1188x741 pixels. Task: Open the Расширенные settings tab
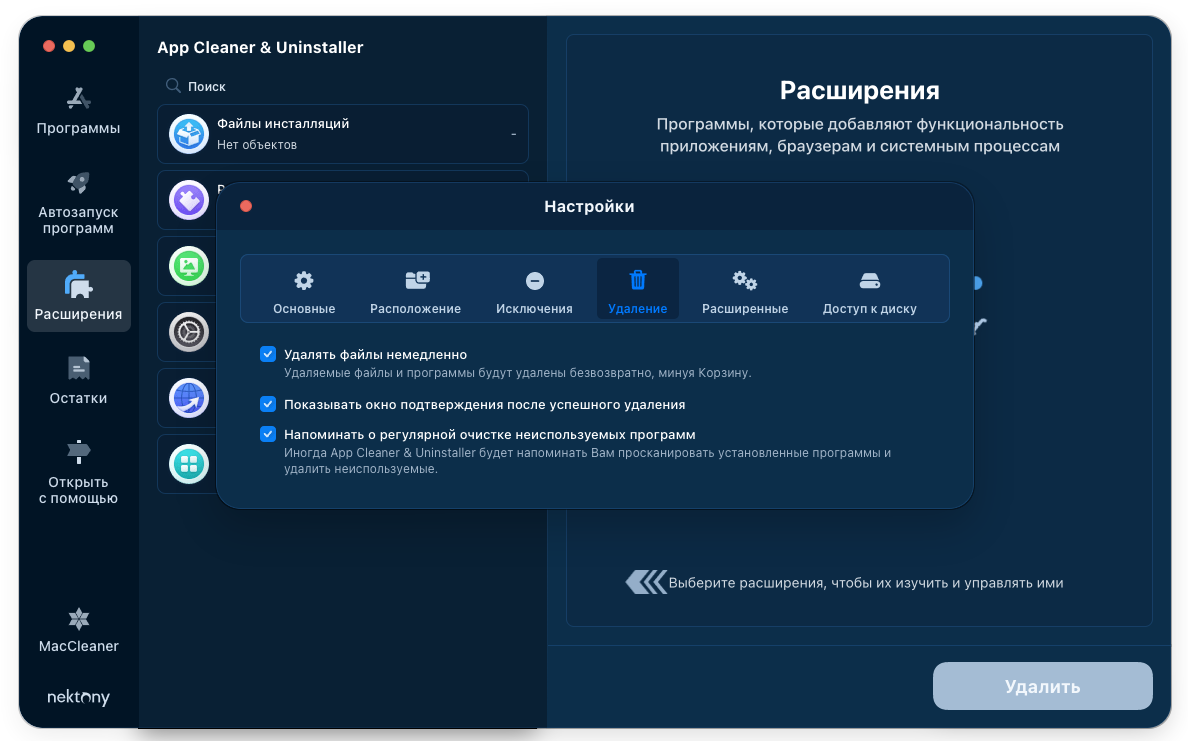click(x=744, y=291)
